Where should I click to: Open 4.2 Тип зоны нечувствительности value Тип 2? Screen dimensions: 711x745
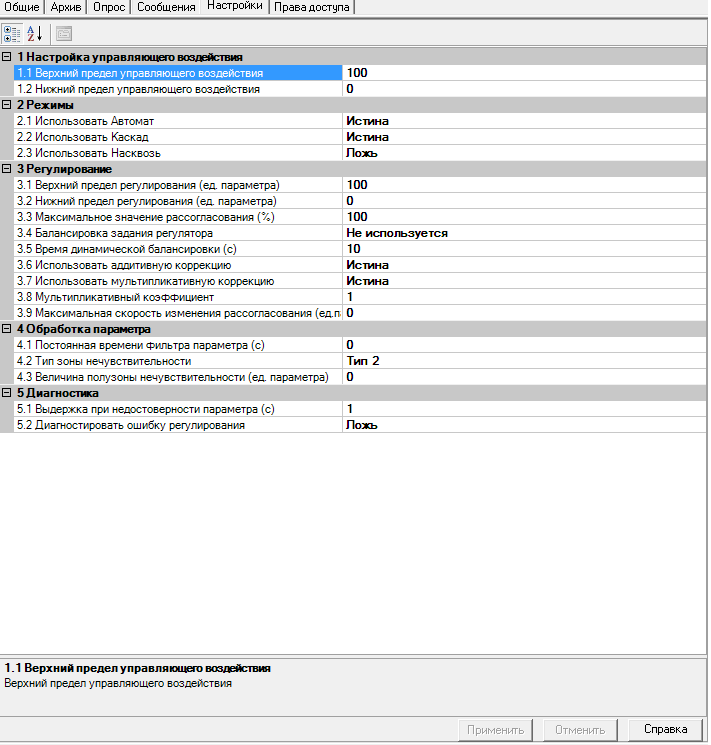[x=524, y=361]
